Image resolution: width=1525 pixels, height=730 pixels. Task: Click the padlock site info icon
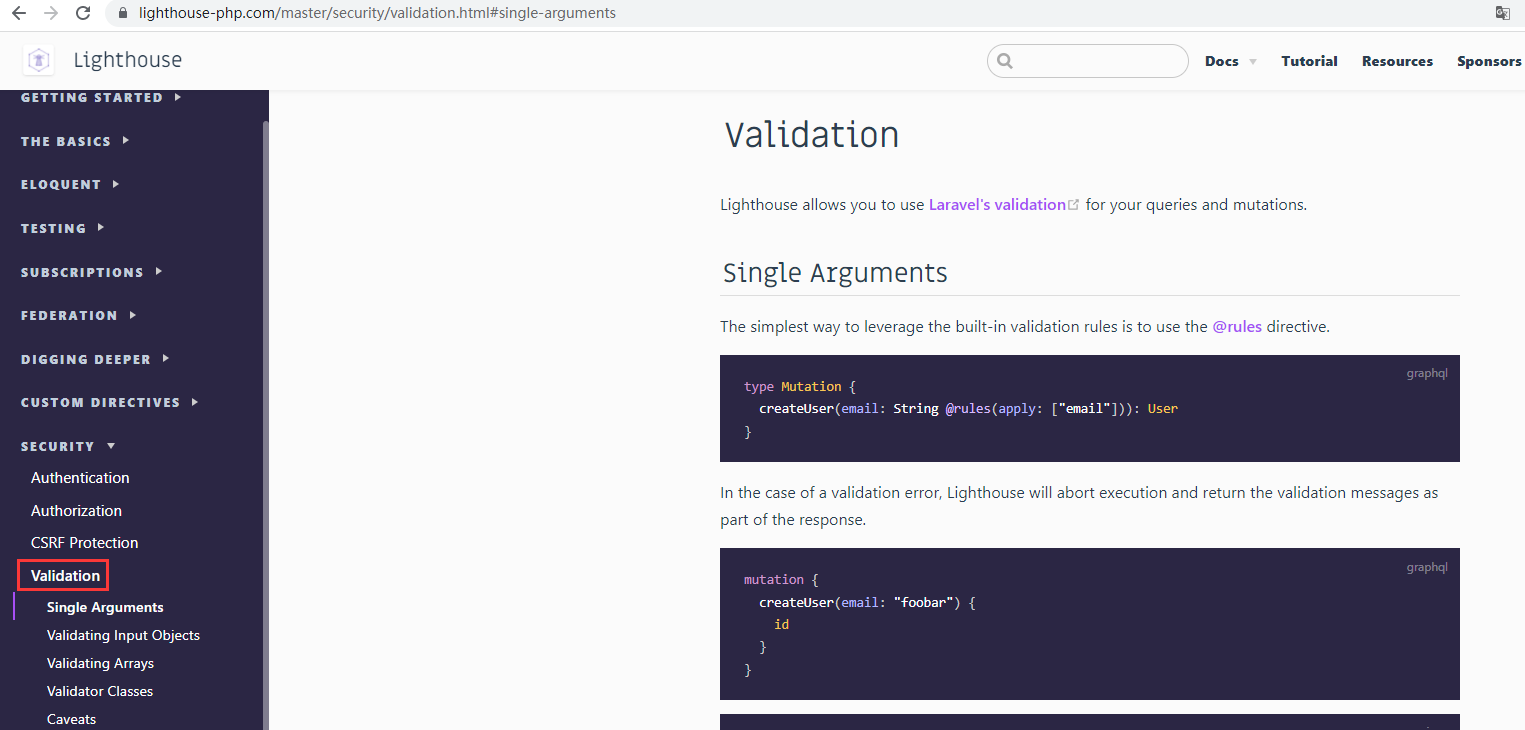[123, 14]
